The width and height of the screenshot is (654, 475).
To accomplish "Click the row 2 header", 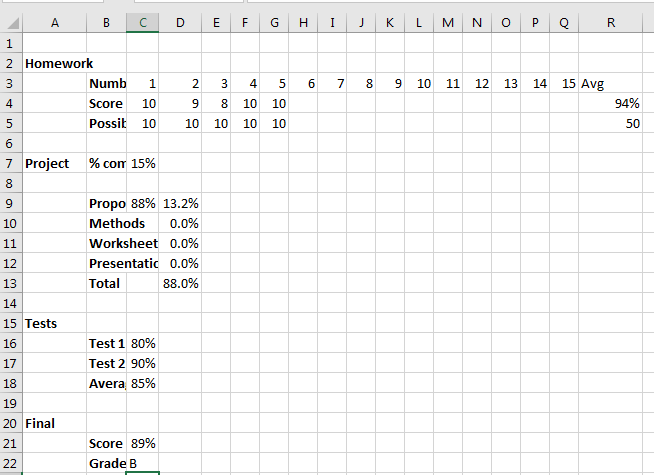I will [x=10, y=63].
